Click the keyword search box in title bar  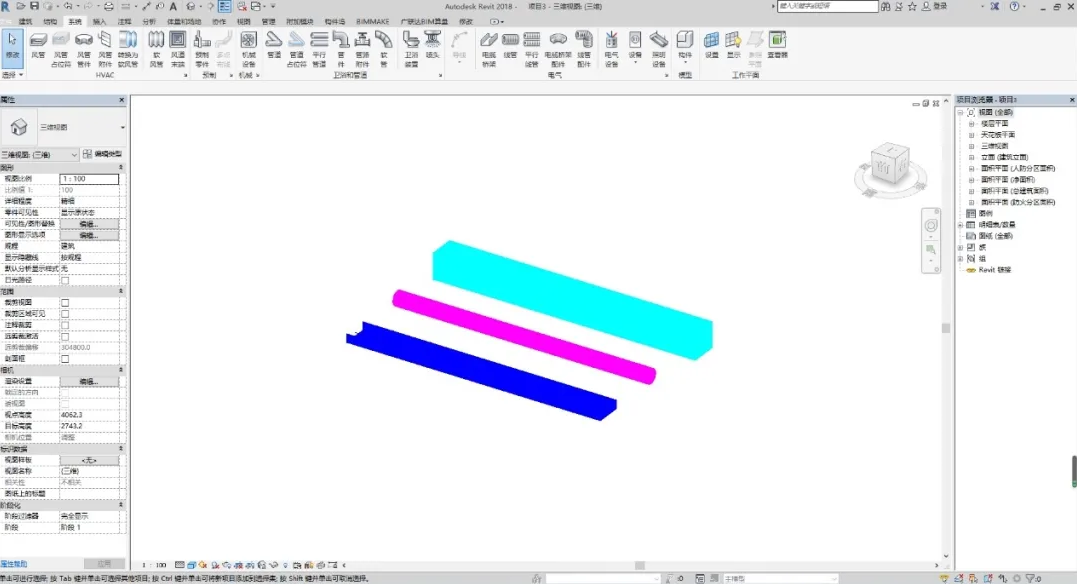coord(828,6)
